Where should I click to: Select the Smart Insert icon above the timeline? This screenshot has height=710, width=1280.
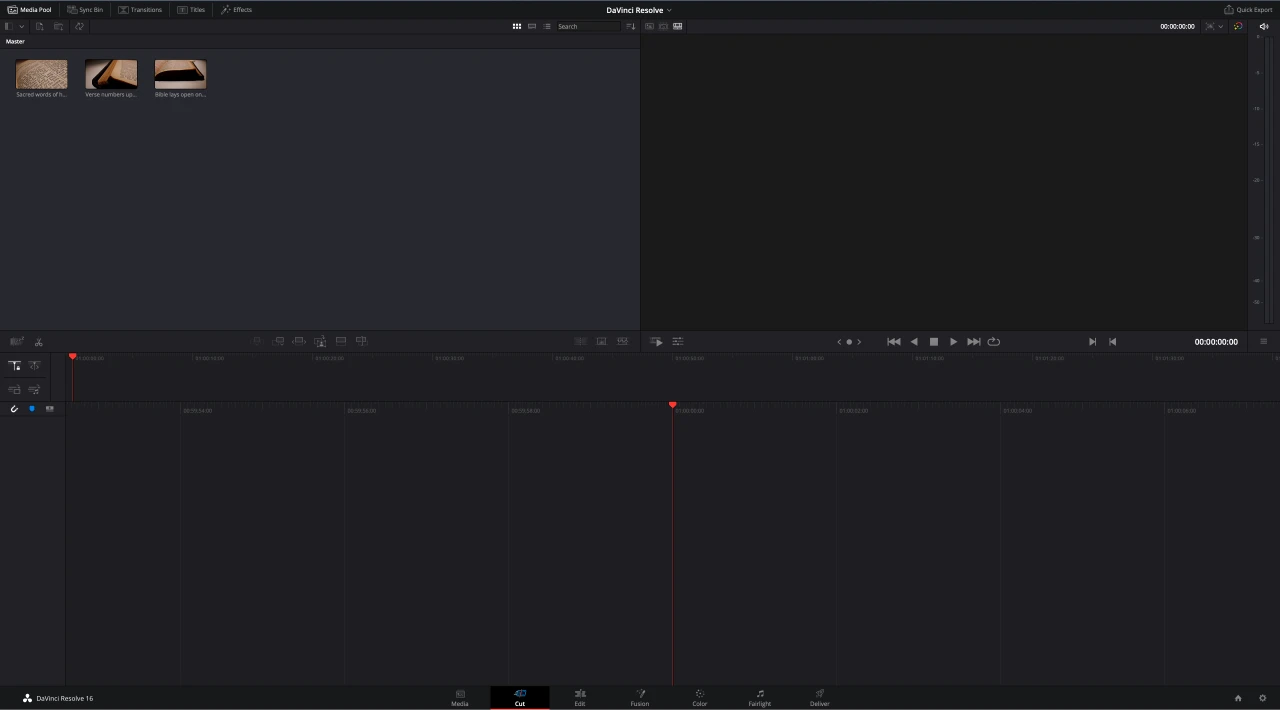pyautogui.click(x=257, y=340)
